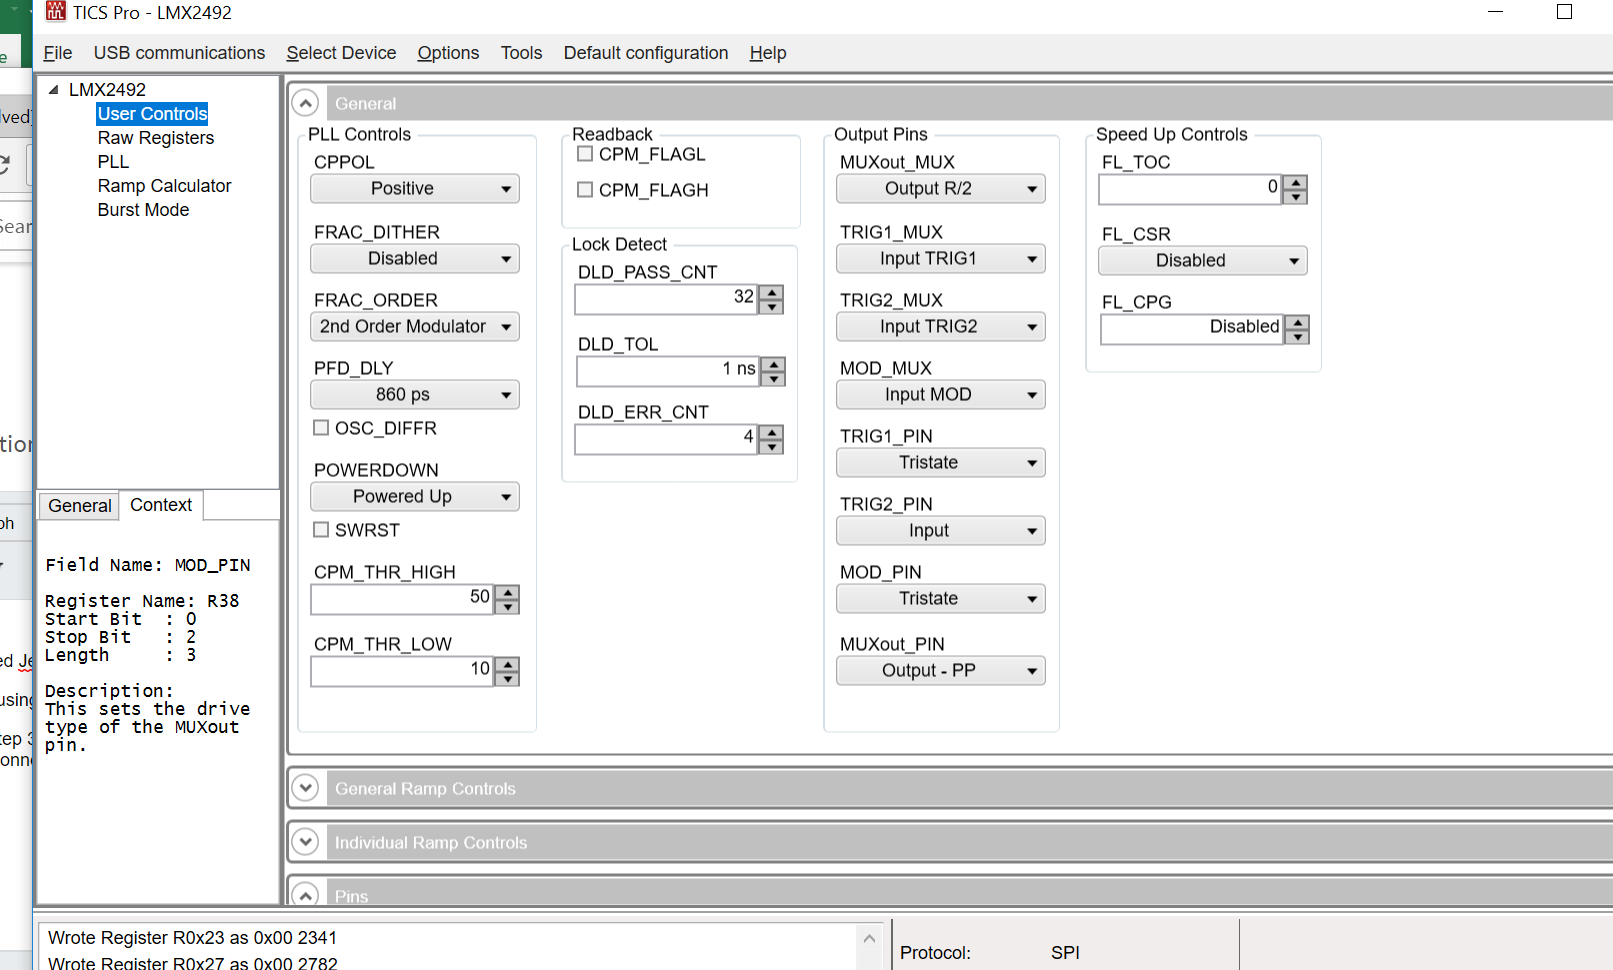Viewport: 1613px width, 970px height.
Task: Open the FRAC_DITHER dropdown
Action: [415, 259]
